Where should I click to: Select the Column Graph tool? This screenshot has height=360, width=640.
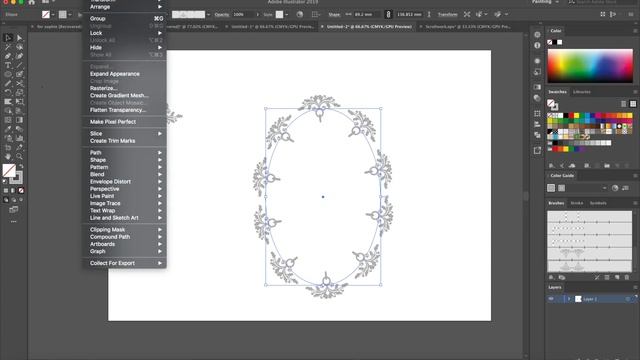[x=19, y=138]
